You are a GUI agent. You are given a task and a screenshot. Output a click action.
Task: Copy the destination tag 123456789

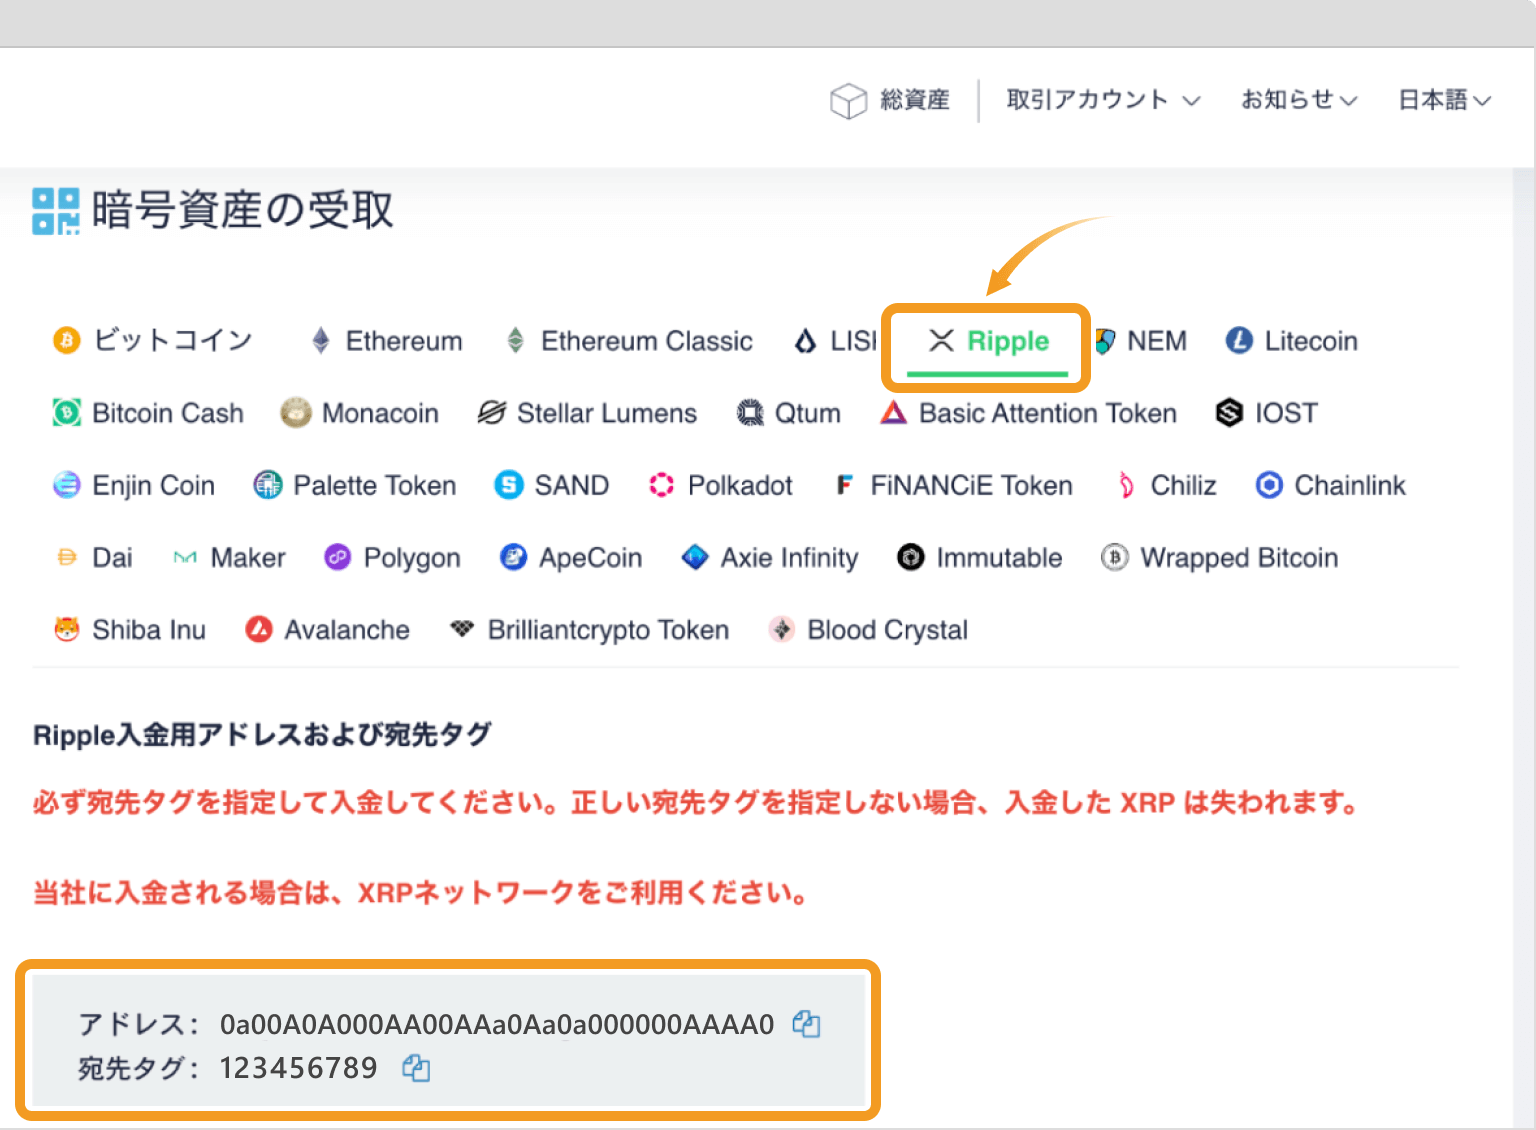coord(416,1067)
